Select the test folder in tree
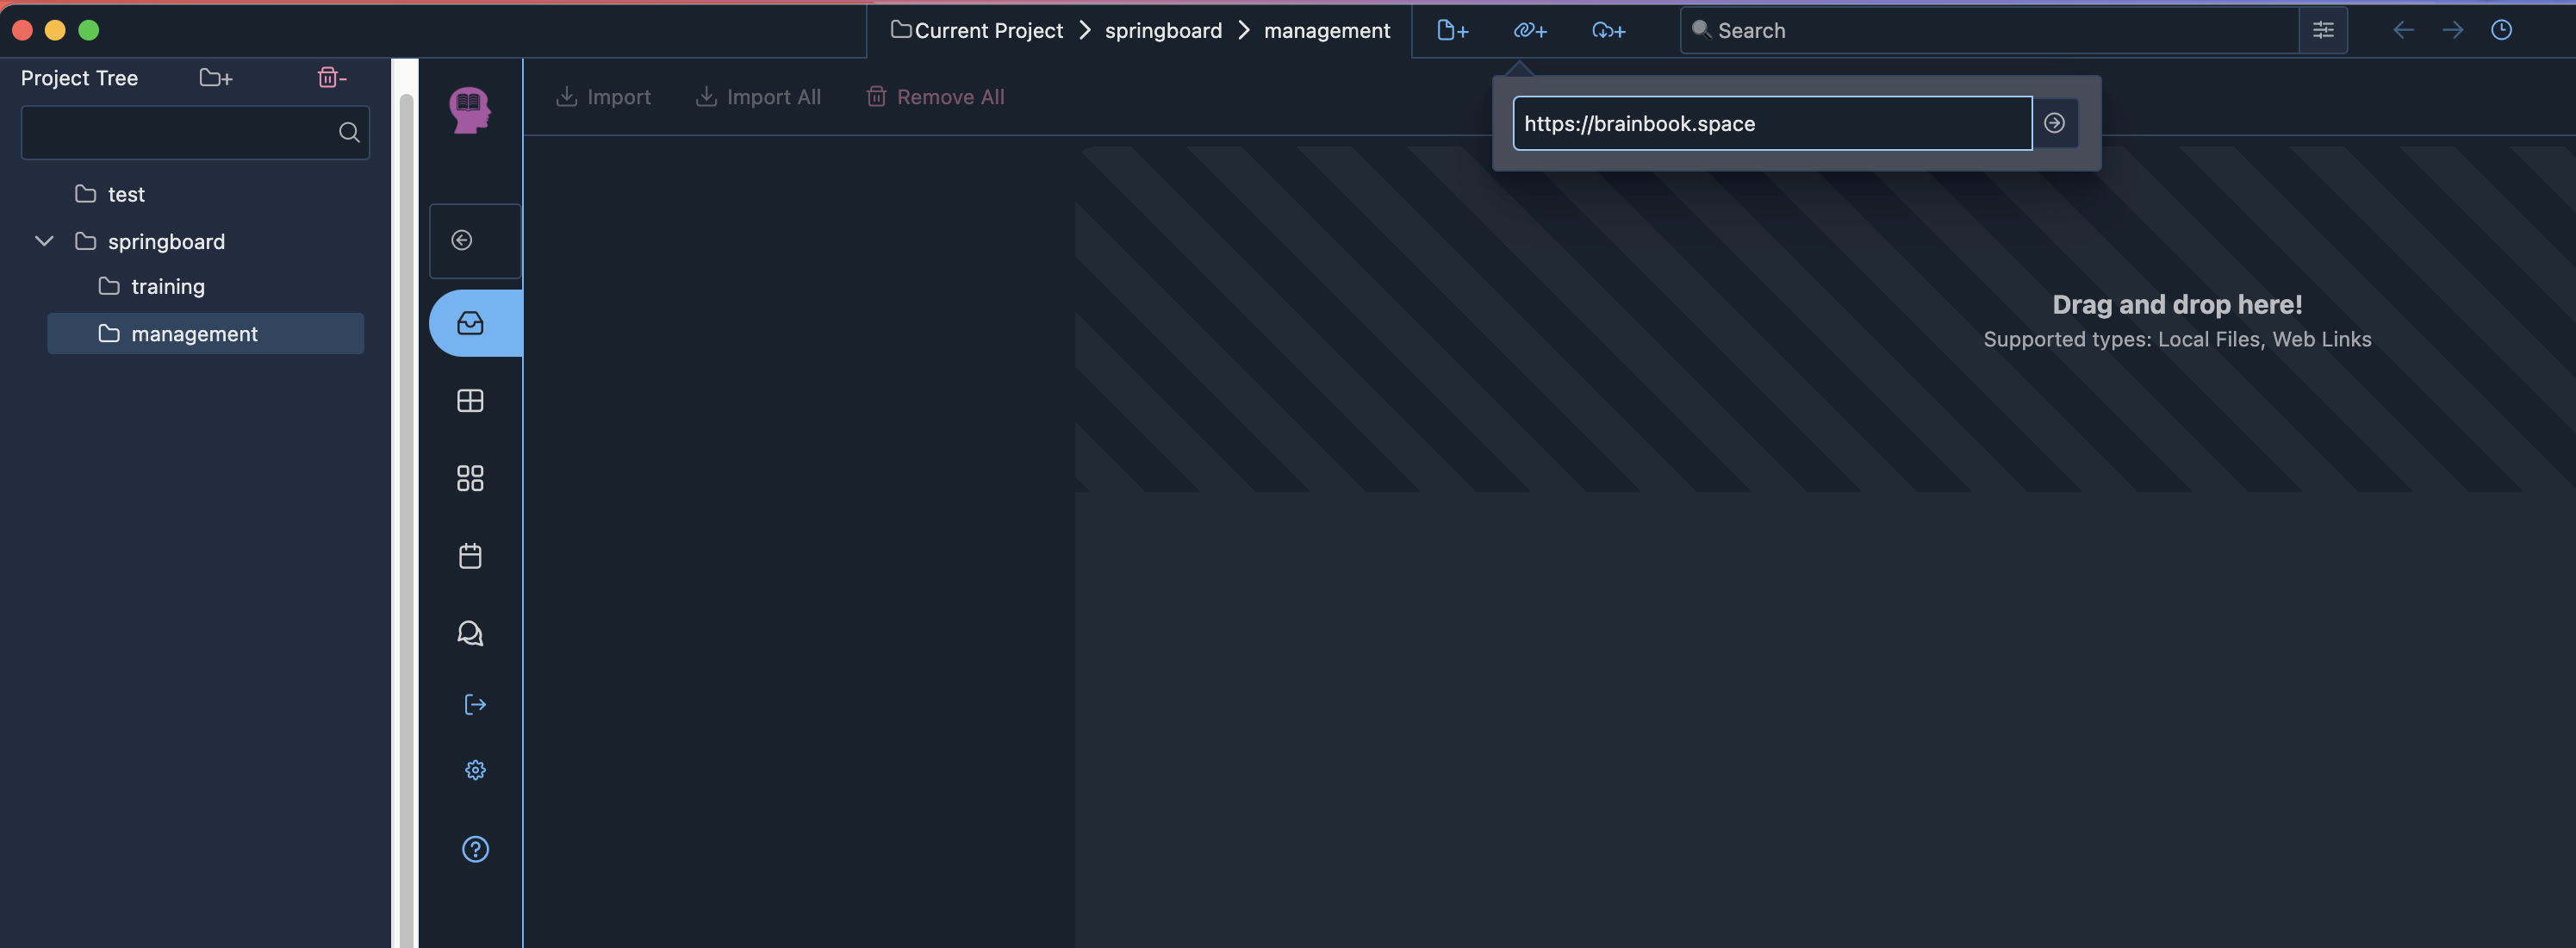The height and width of the screenshot is (948, 2576). 125,194
